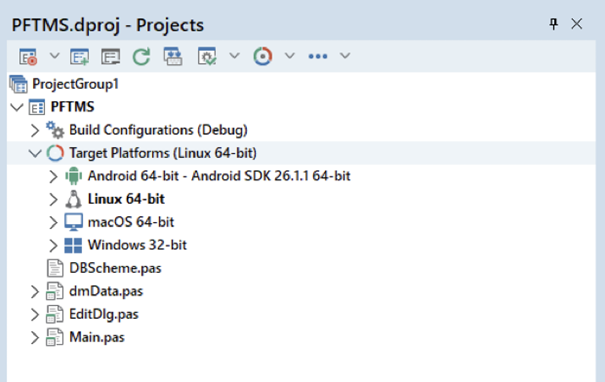Image resolution: width=605 pixels, height=382 pixels.
Task: Pin the Projects panel
Action: 554,24
